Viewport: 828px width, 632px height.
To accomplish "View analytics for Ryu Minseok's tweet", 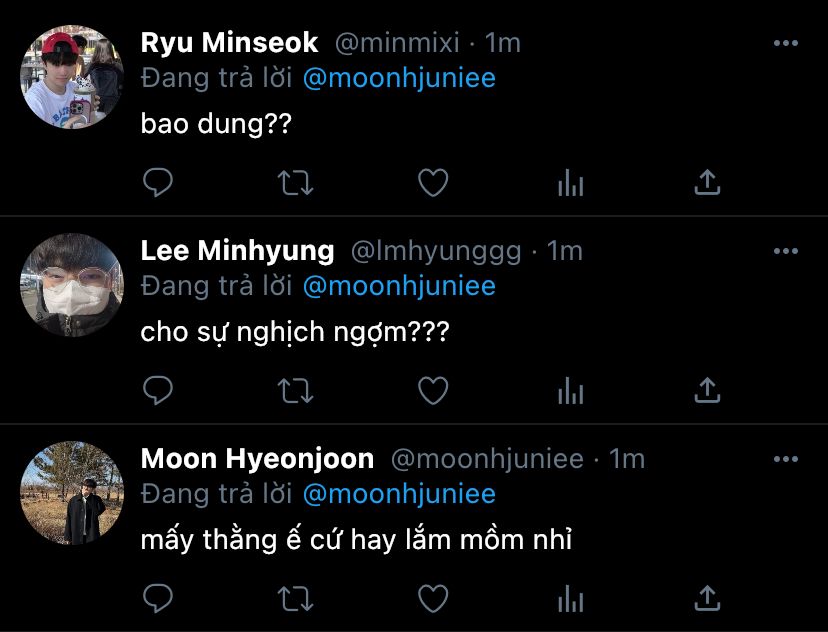I will tap(570, 183).
